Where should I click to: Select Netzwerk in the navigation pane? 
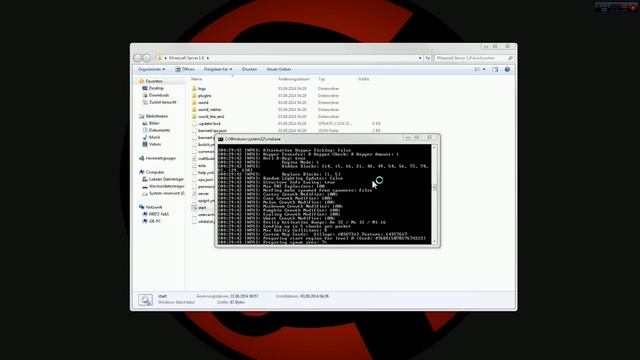(151, 207)
